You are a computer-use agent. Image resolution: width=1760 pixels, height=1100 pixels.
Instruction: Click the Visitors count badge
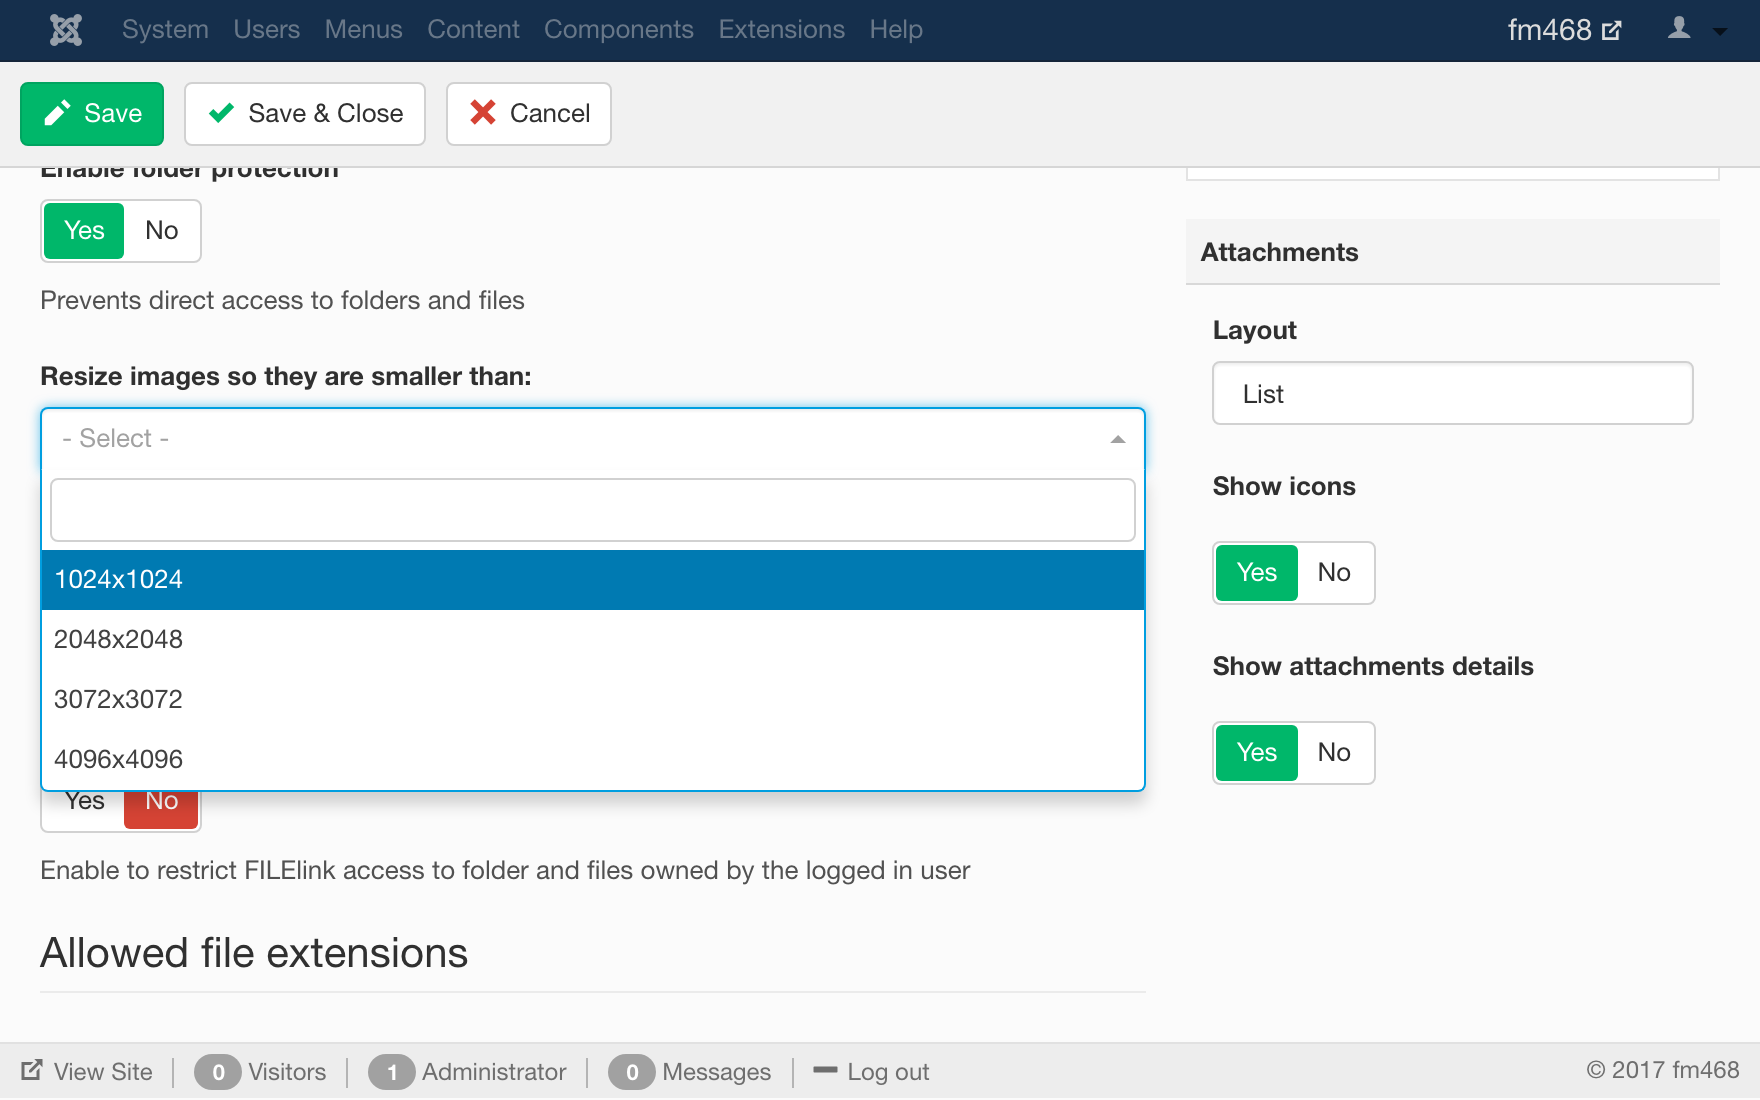[x=217, y=1072]
